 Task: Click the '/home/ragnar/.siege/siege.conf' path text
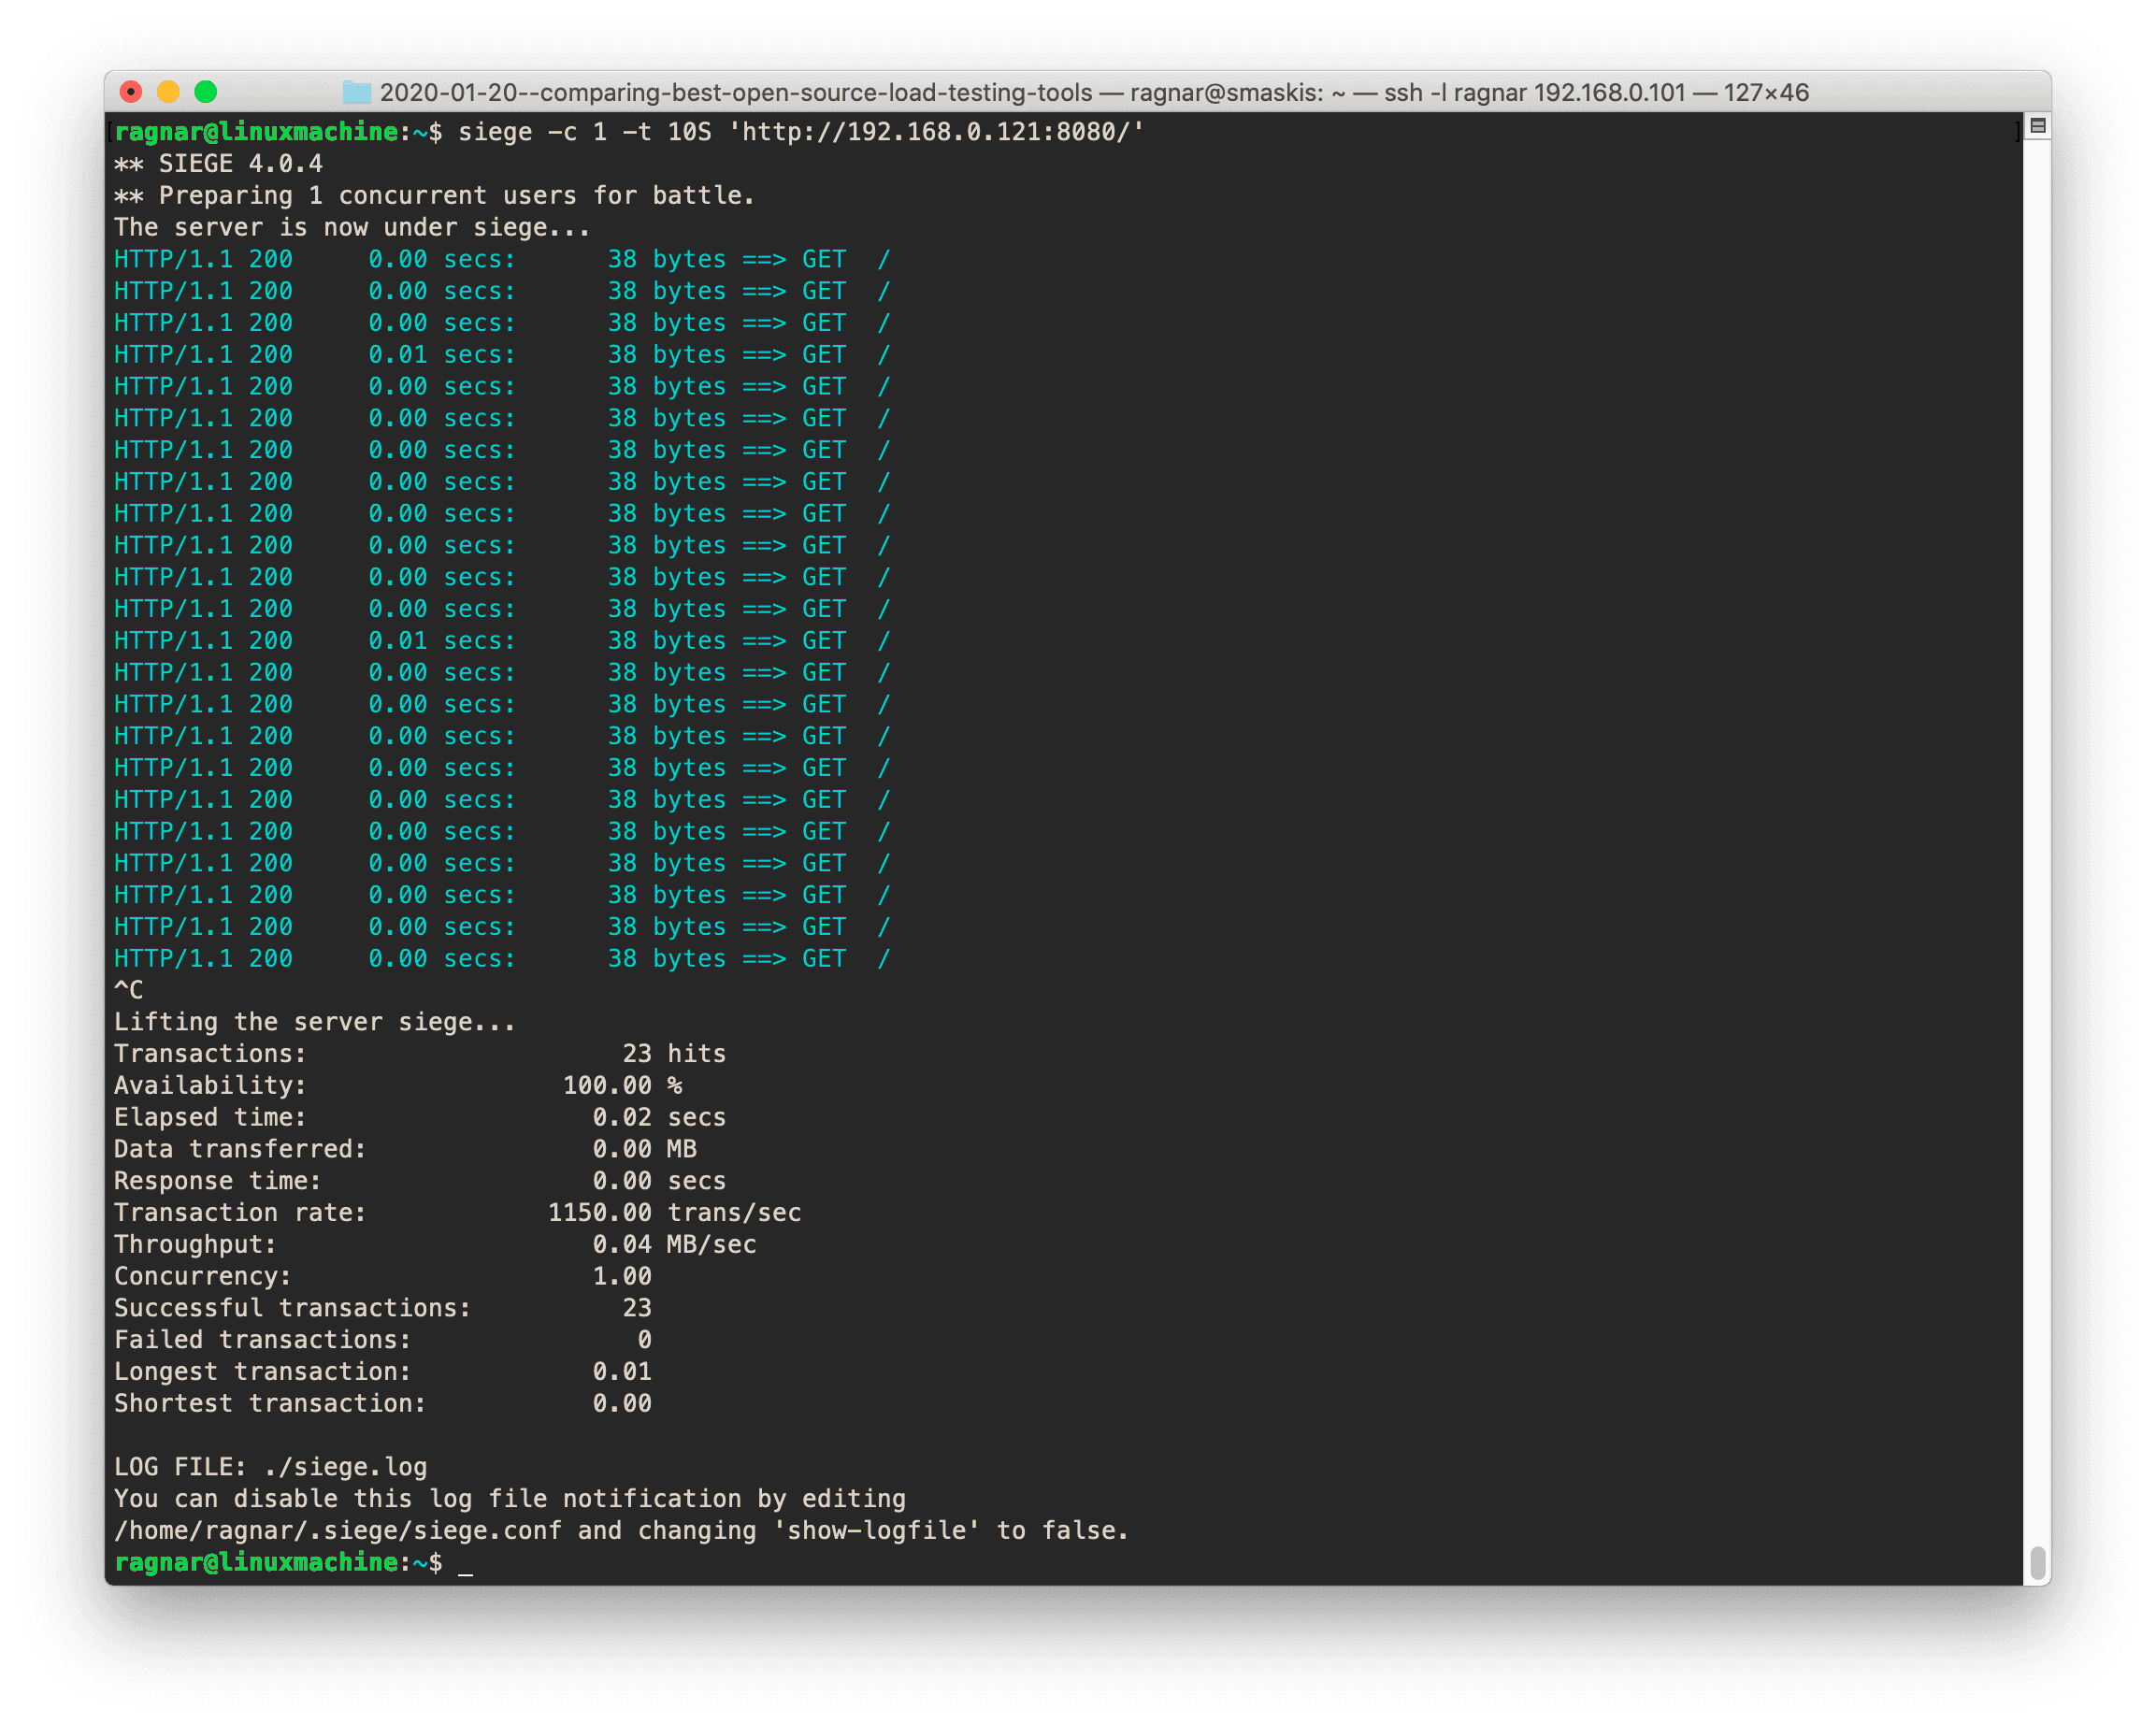click(338, 1531)
